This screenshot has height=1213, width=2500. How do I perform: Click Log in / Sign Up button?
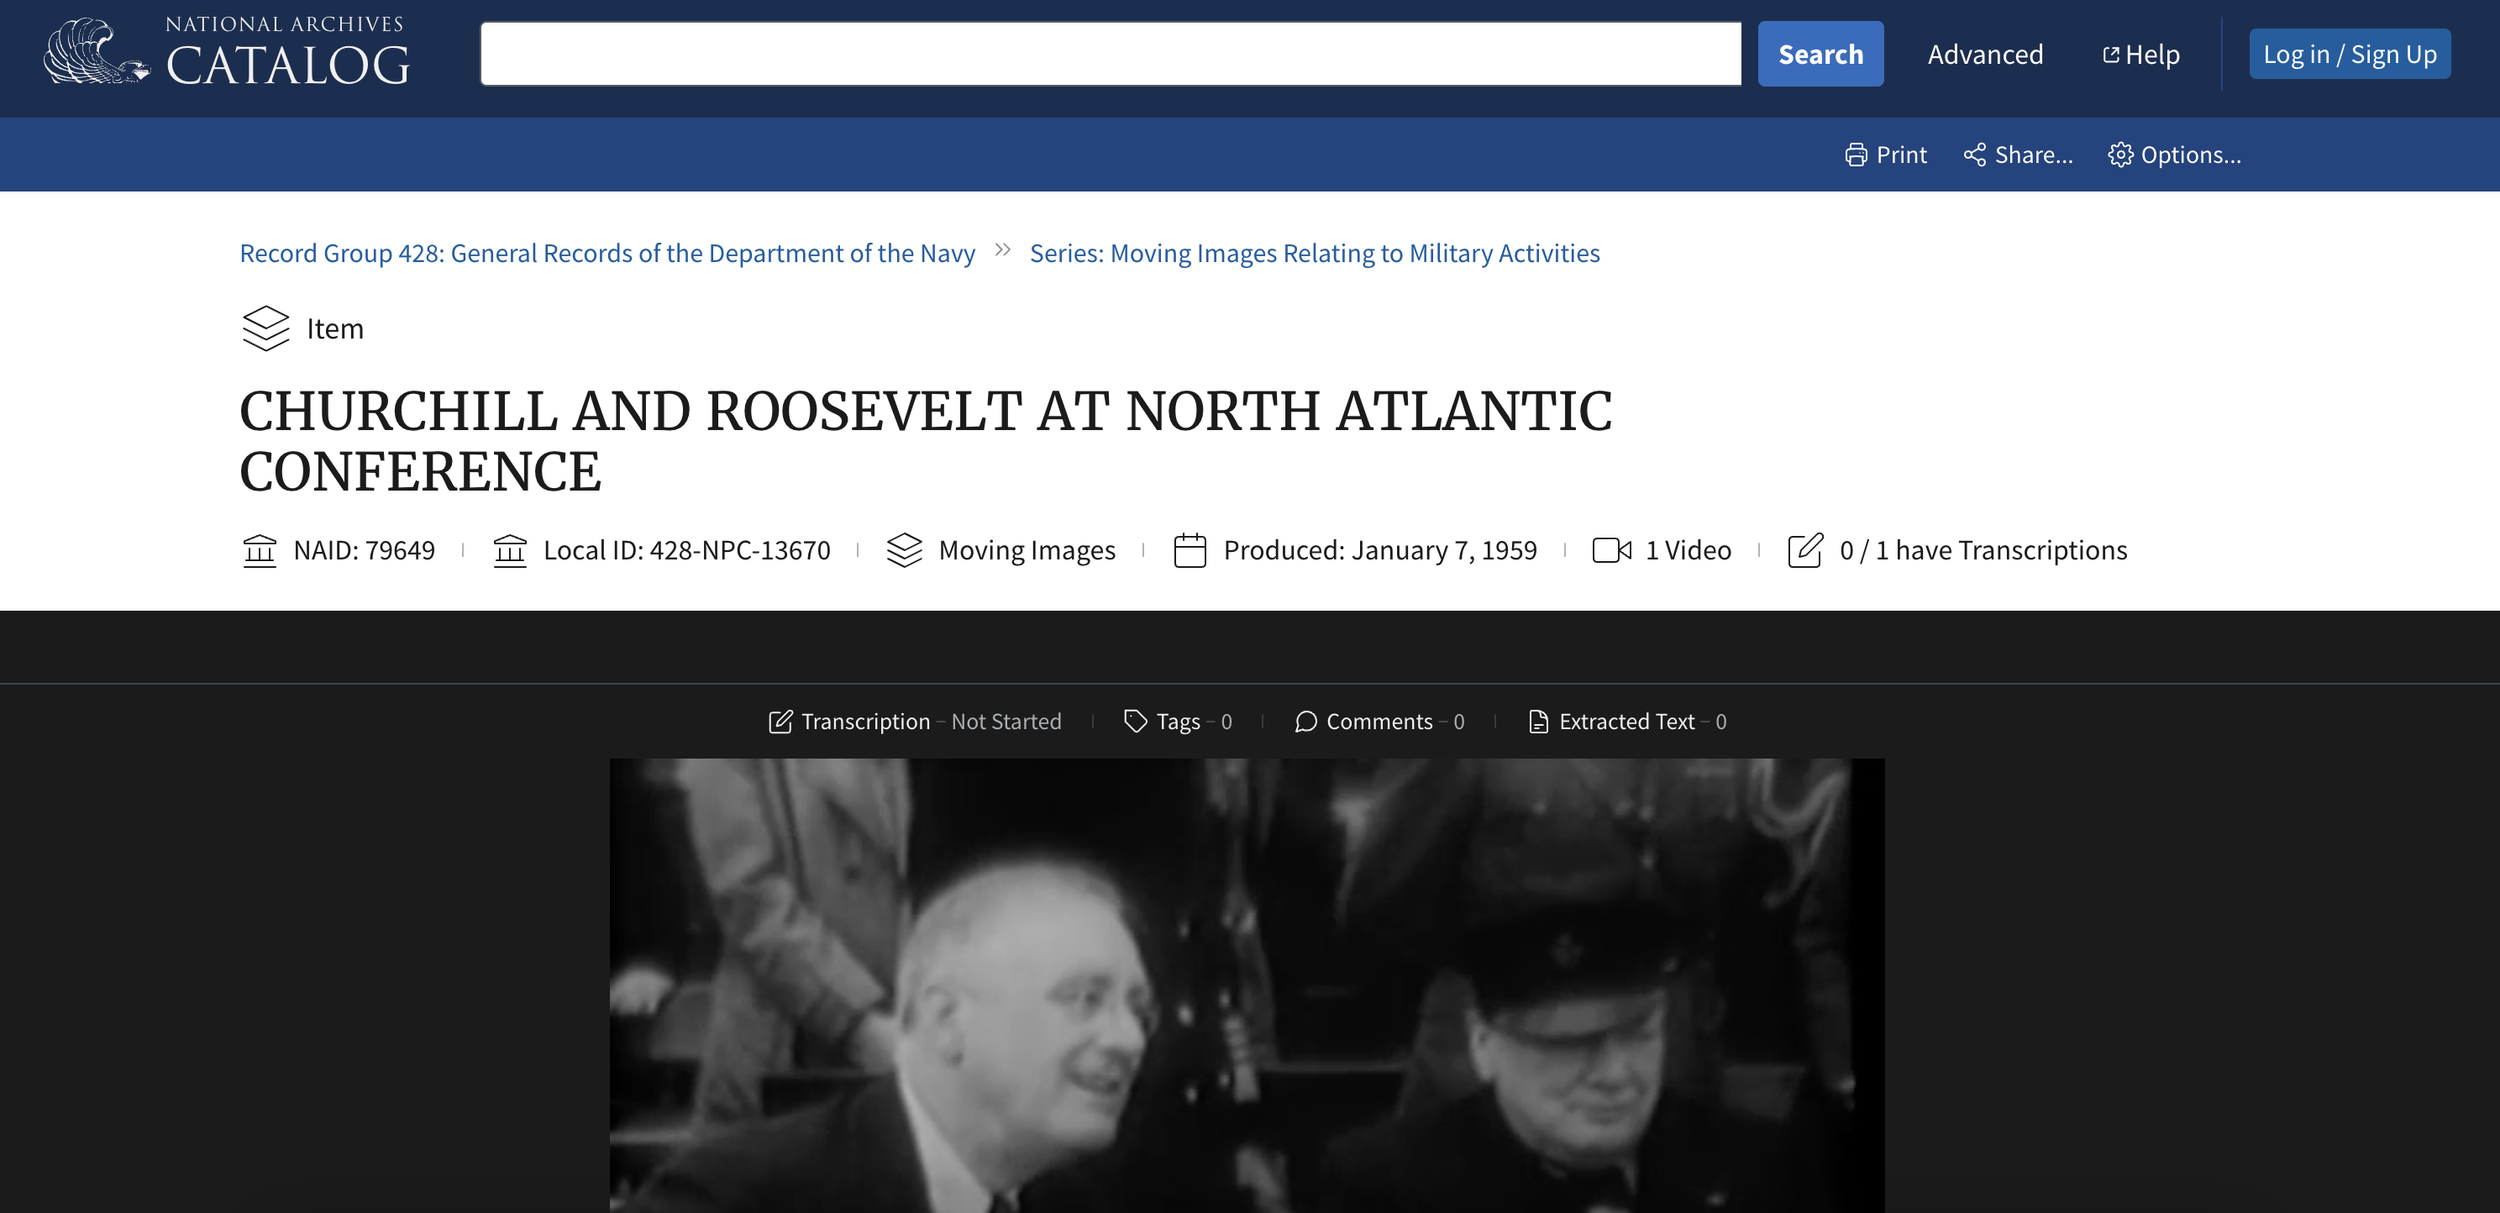(x=2349, y=54)
